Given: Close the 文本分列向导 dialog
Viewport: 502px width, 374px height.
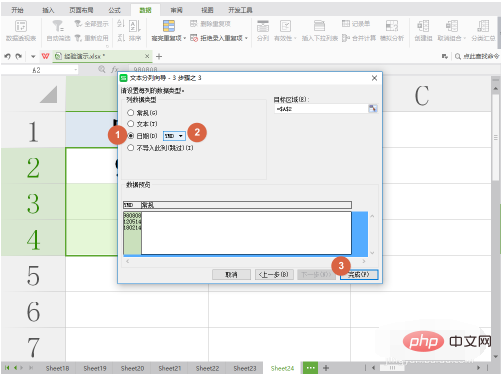Looking at the screenshot, I should tap(374, 78).
